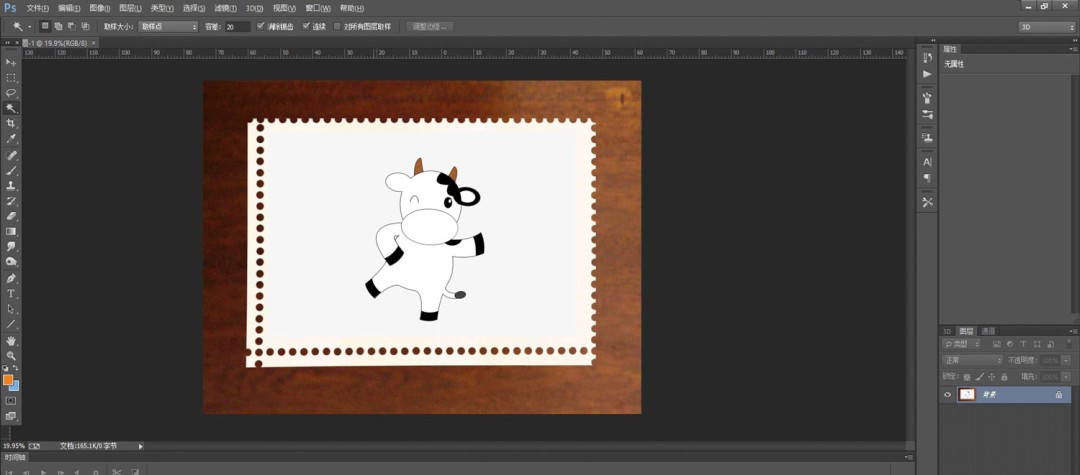
Task: Select the Crop tool
Action: click(11, 123)
